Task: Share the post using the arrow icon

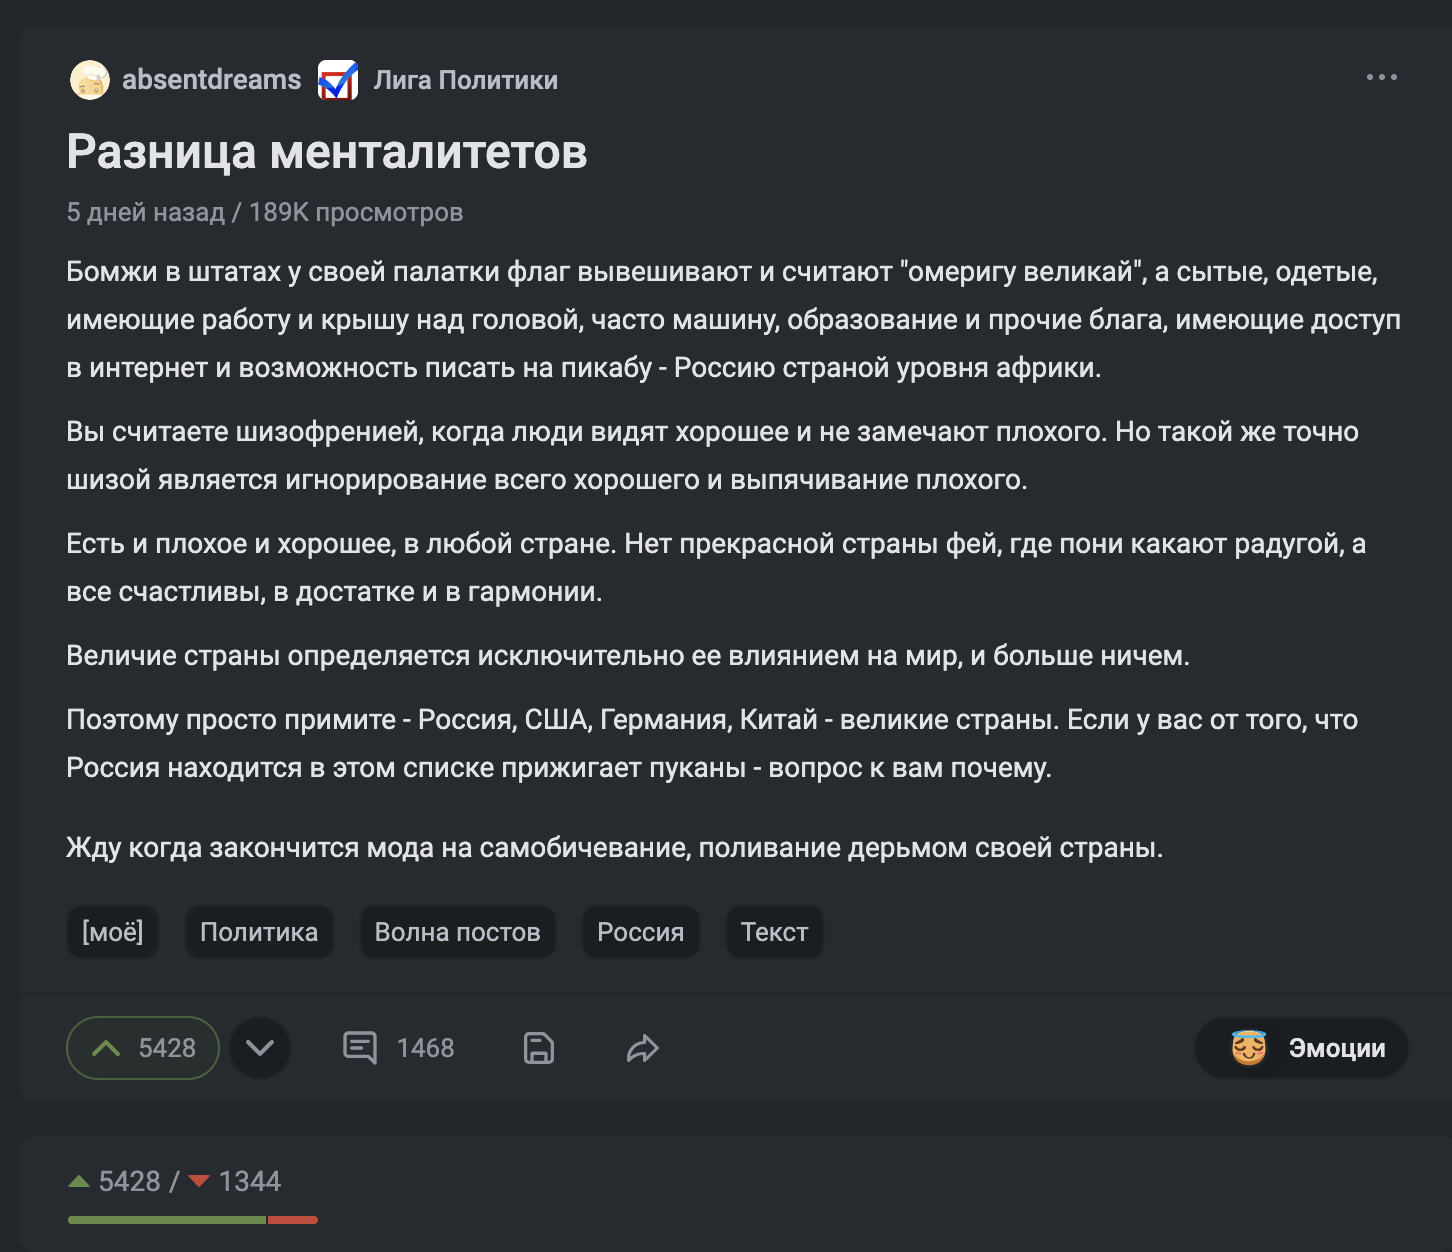Action: [x=643, y=1048]
